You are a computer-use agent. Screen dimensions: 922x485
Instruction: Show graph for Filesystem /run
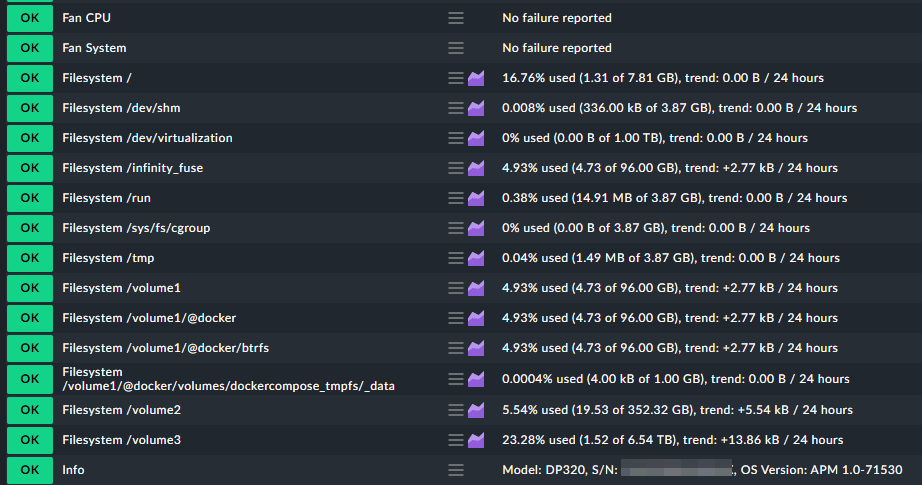(476, 198)
